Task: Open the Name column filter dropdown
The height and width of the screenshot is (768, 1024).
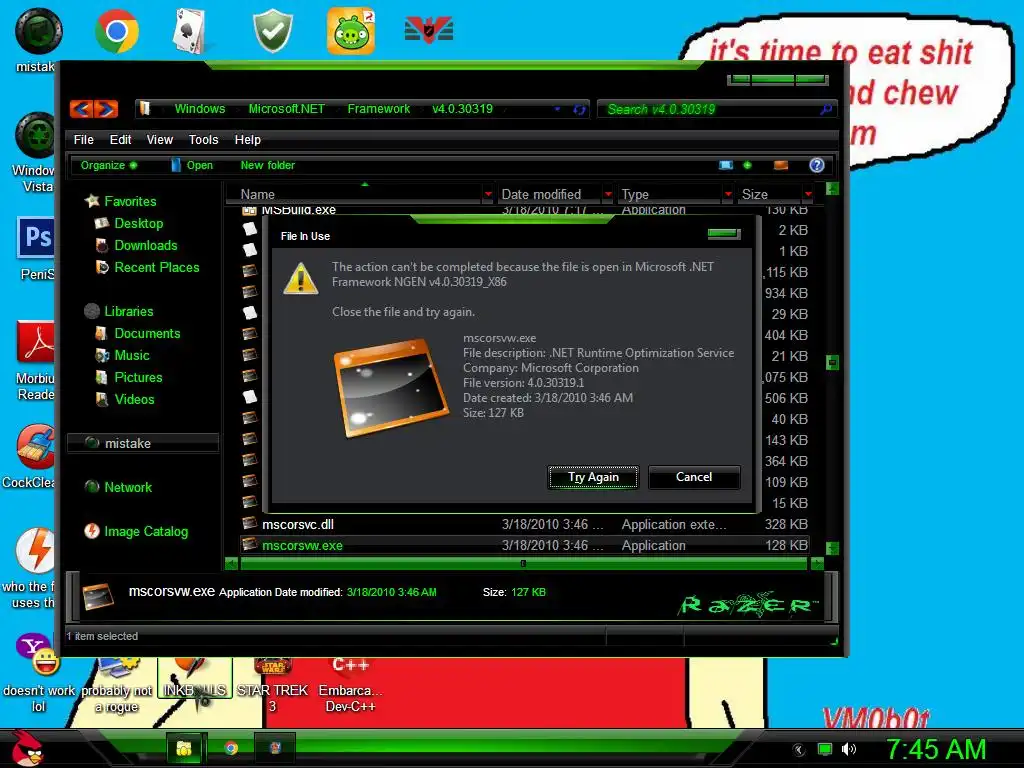Action: tap(488, 194)
